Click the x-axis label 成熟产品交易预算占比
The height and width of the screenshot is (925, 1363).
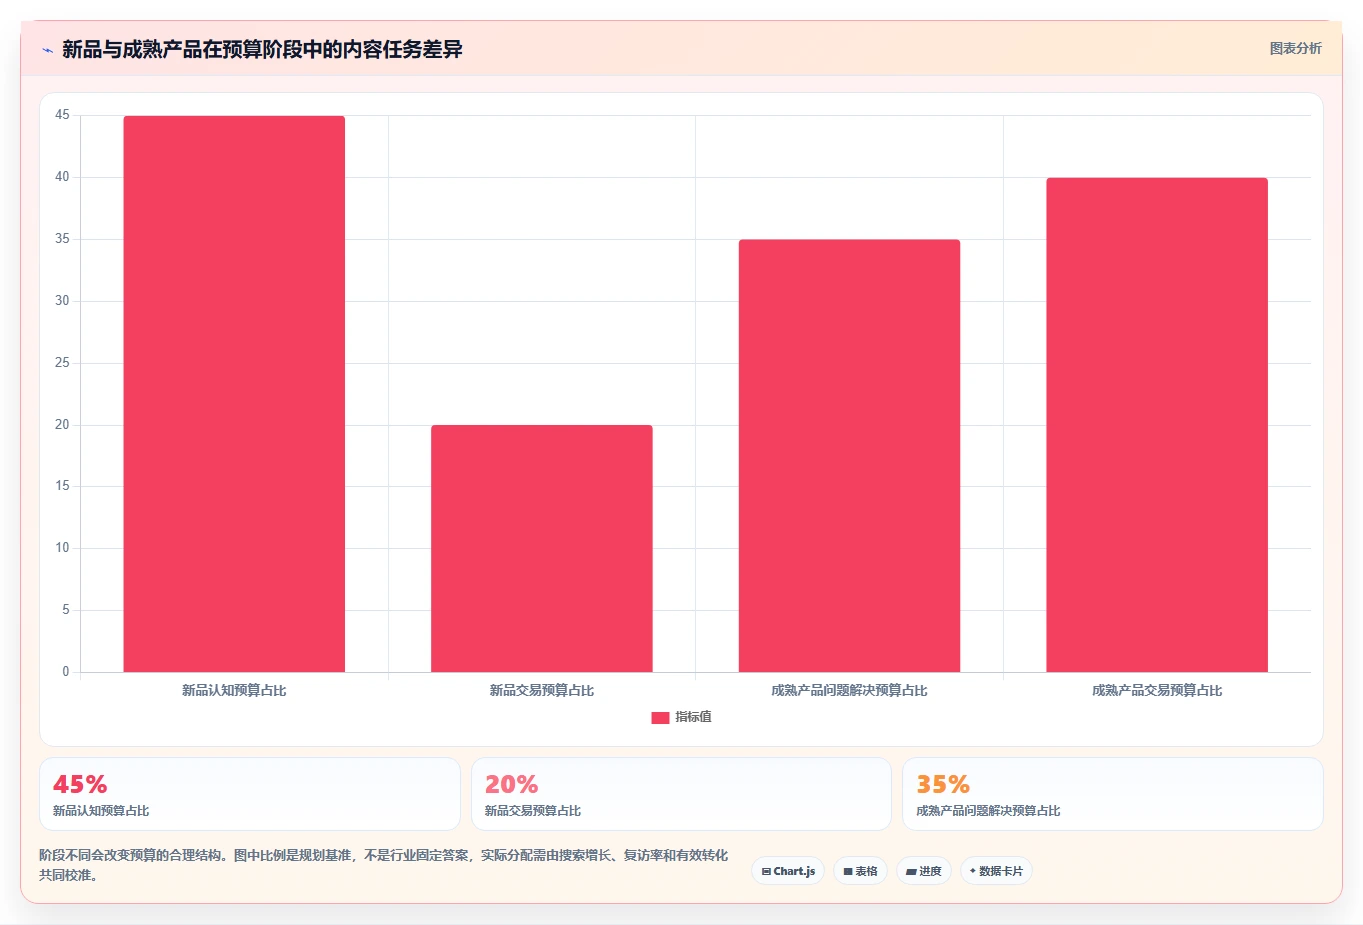point(1157,691)
